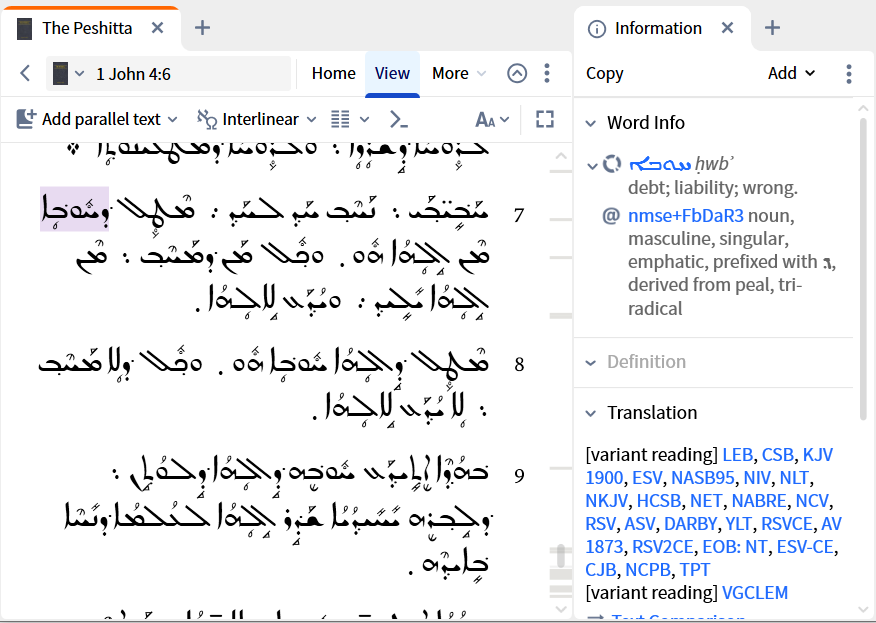876x623 pixels.
Task: Open the YLT translation link
Action: [739, 524]
